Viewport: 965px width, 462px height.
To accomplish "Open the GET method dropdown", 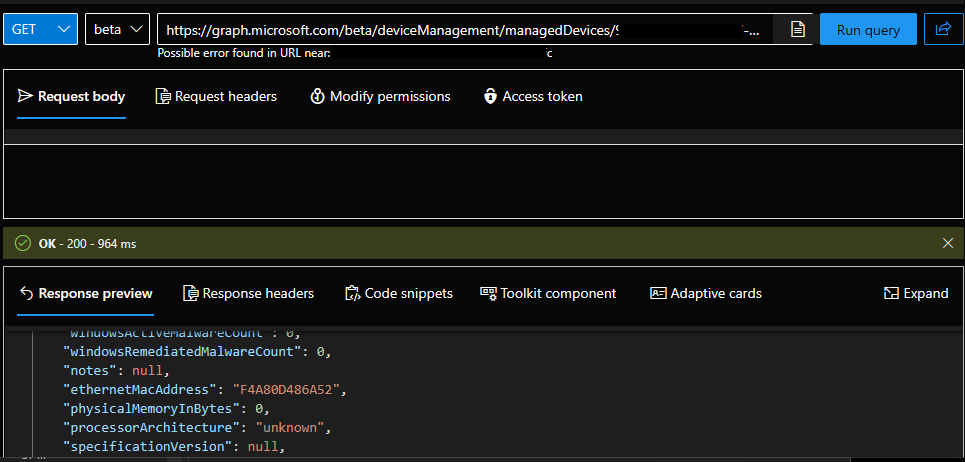I will (40, 29).
